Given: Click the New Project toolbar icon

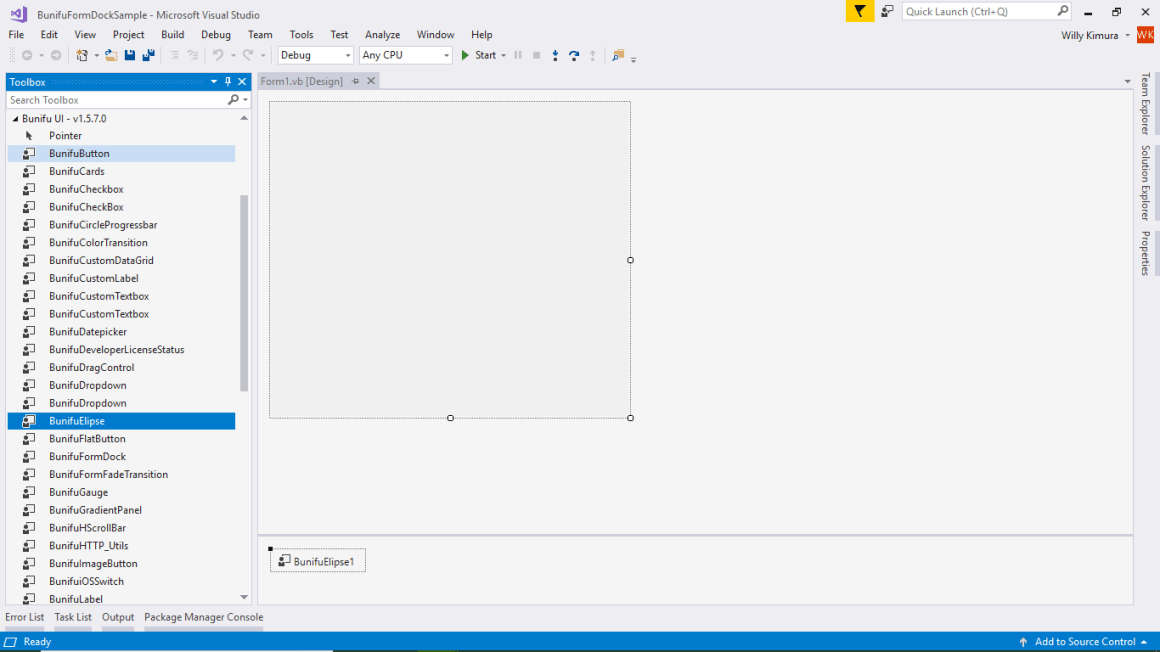Looking at the screenshot, I should point(82,56).
